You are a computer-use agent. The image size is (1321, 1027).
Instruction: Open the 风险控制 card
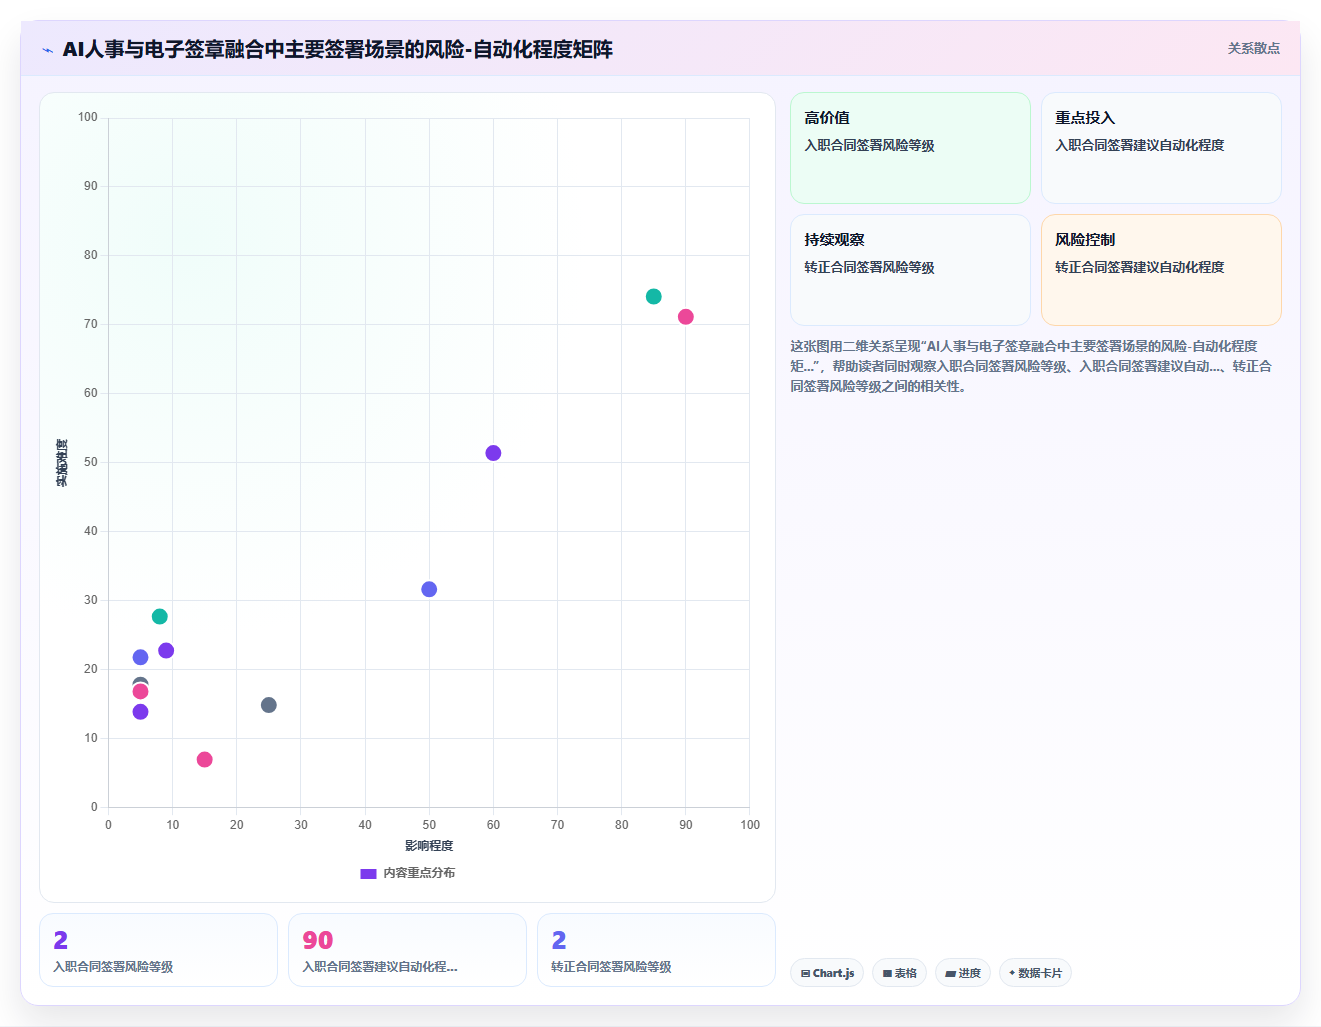pyautogui.click(x=1161, y=270)
